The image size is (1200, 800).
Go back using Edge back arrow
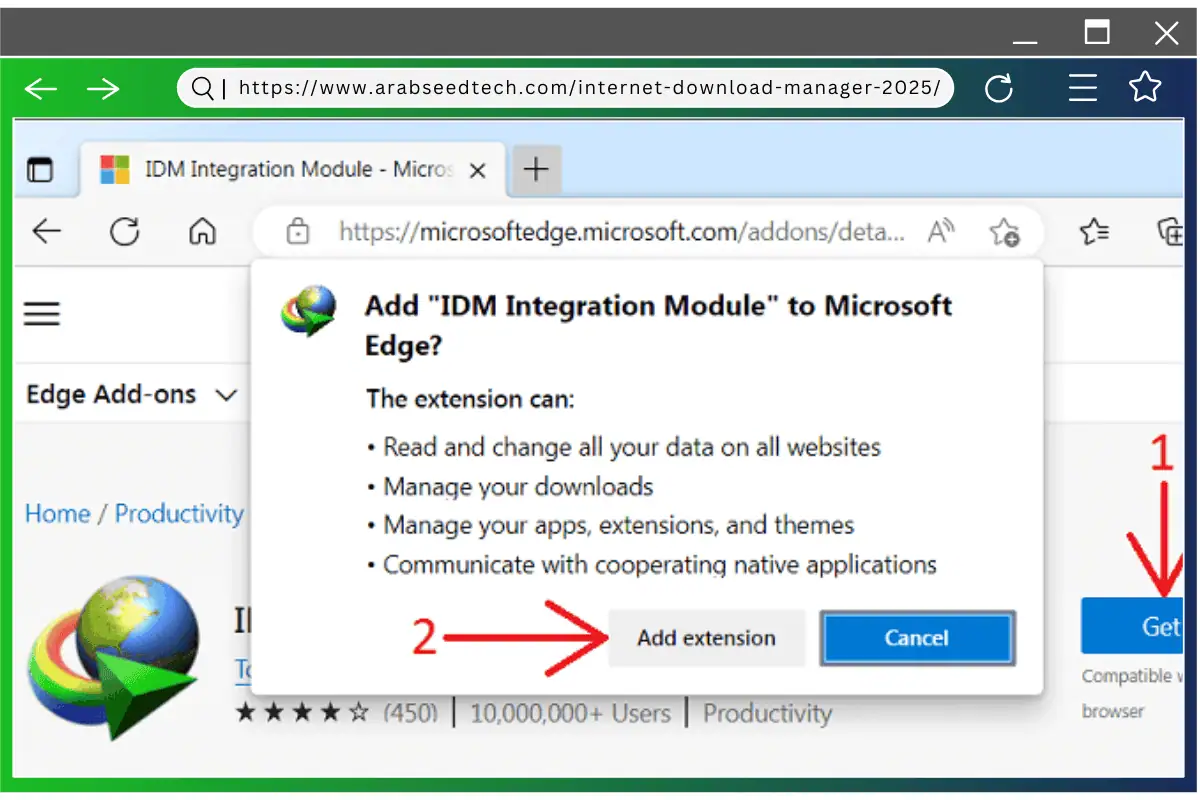pyautogui.click(x=46, y=232)
